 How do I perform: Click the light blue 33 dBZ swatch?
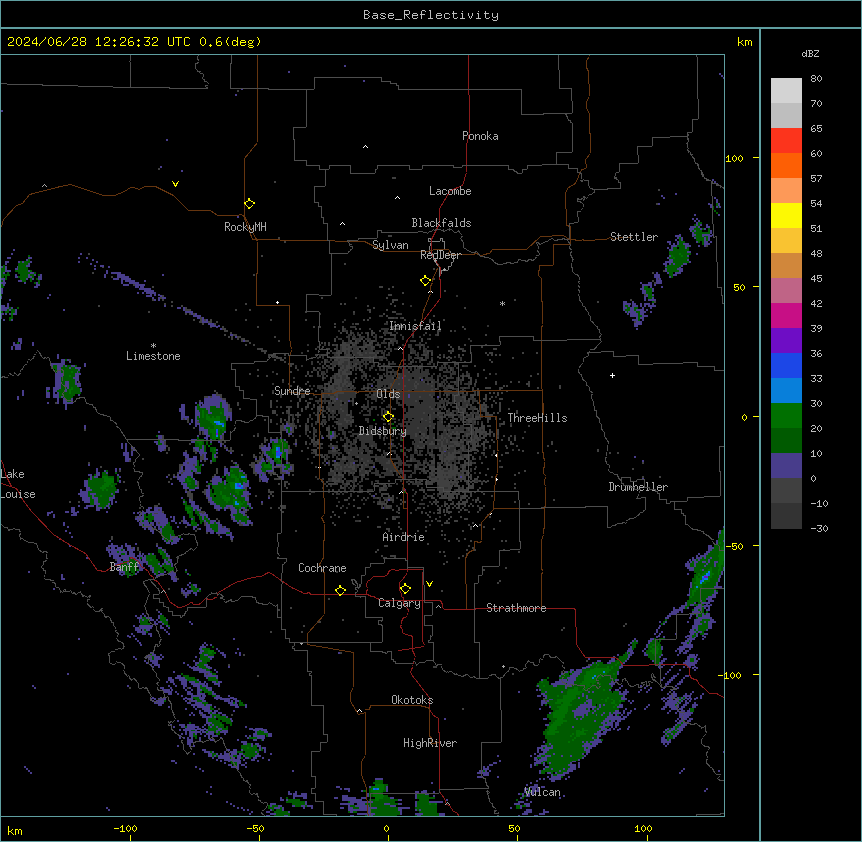(x=786, y=391)
